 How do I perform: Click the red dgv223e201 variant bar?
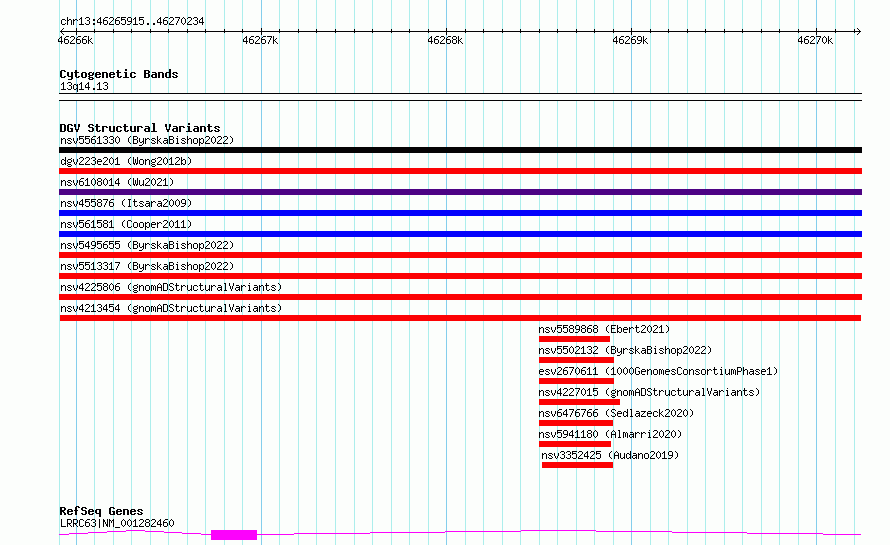(460, 171)
